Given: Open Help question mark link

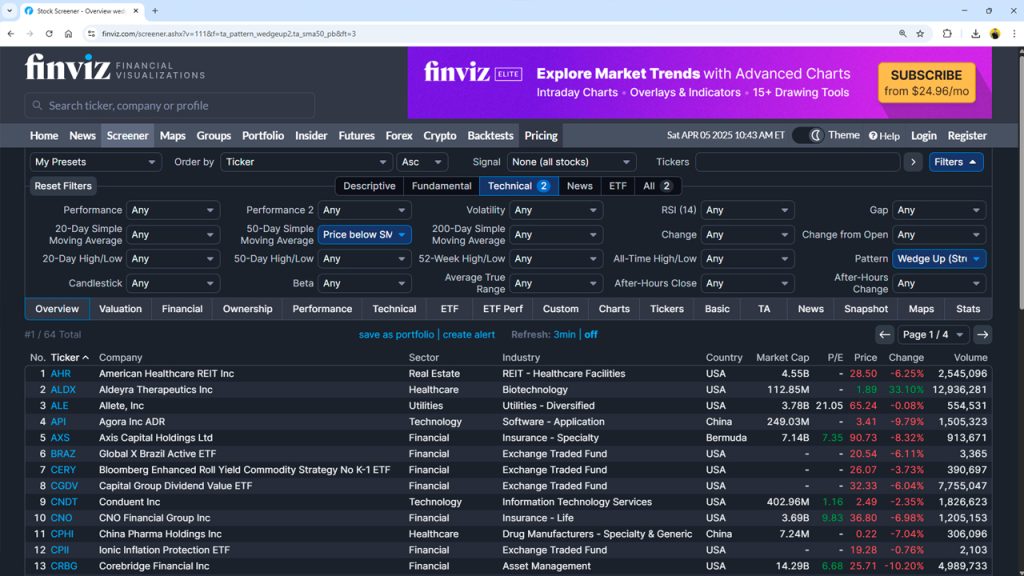Looking at the screenshot, I should pos(884,136).
